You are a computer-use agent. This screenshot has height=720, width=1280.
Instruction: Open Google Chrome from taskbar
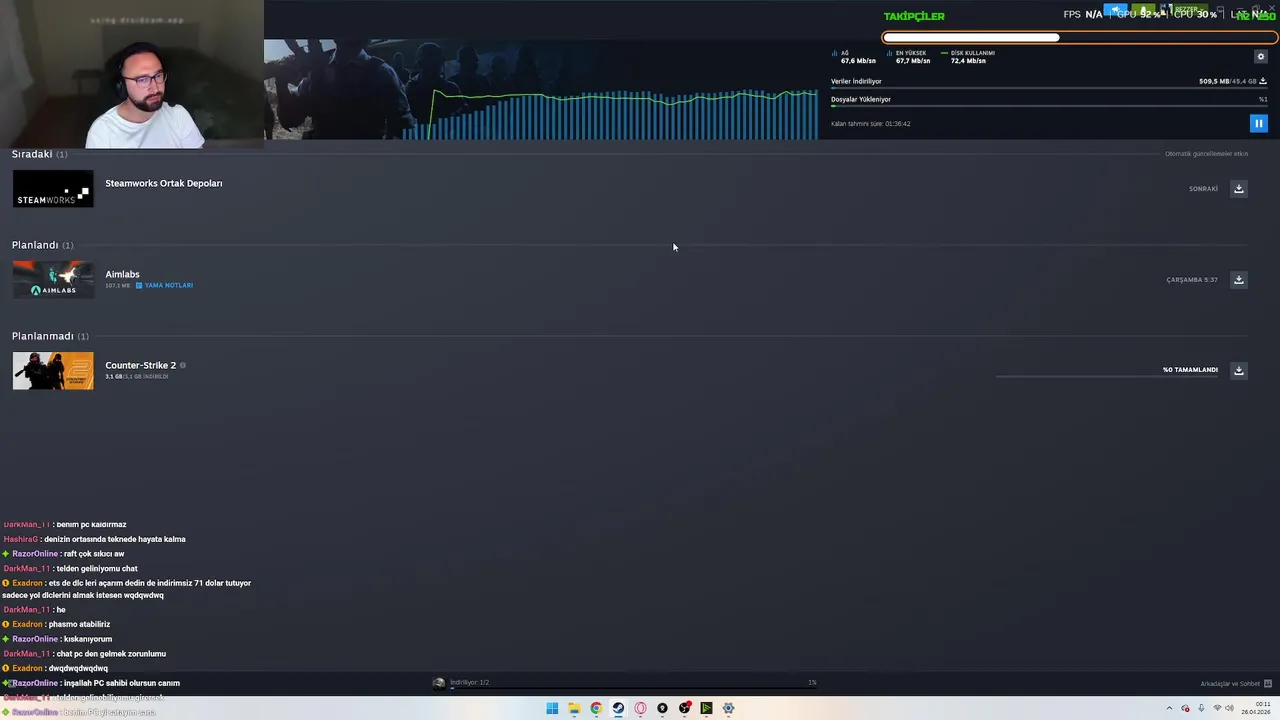tap(596, 708)
